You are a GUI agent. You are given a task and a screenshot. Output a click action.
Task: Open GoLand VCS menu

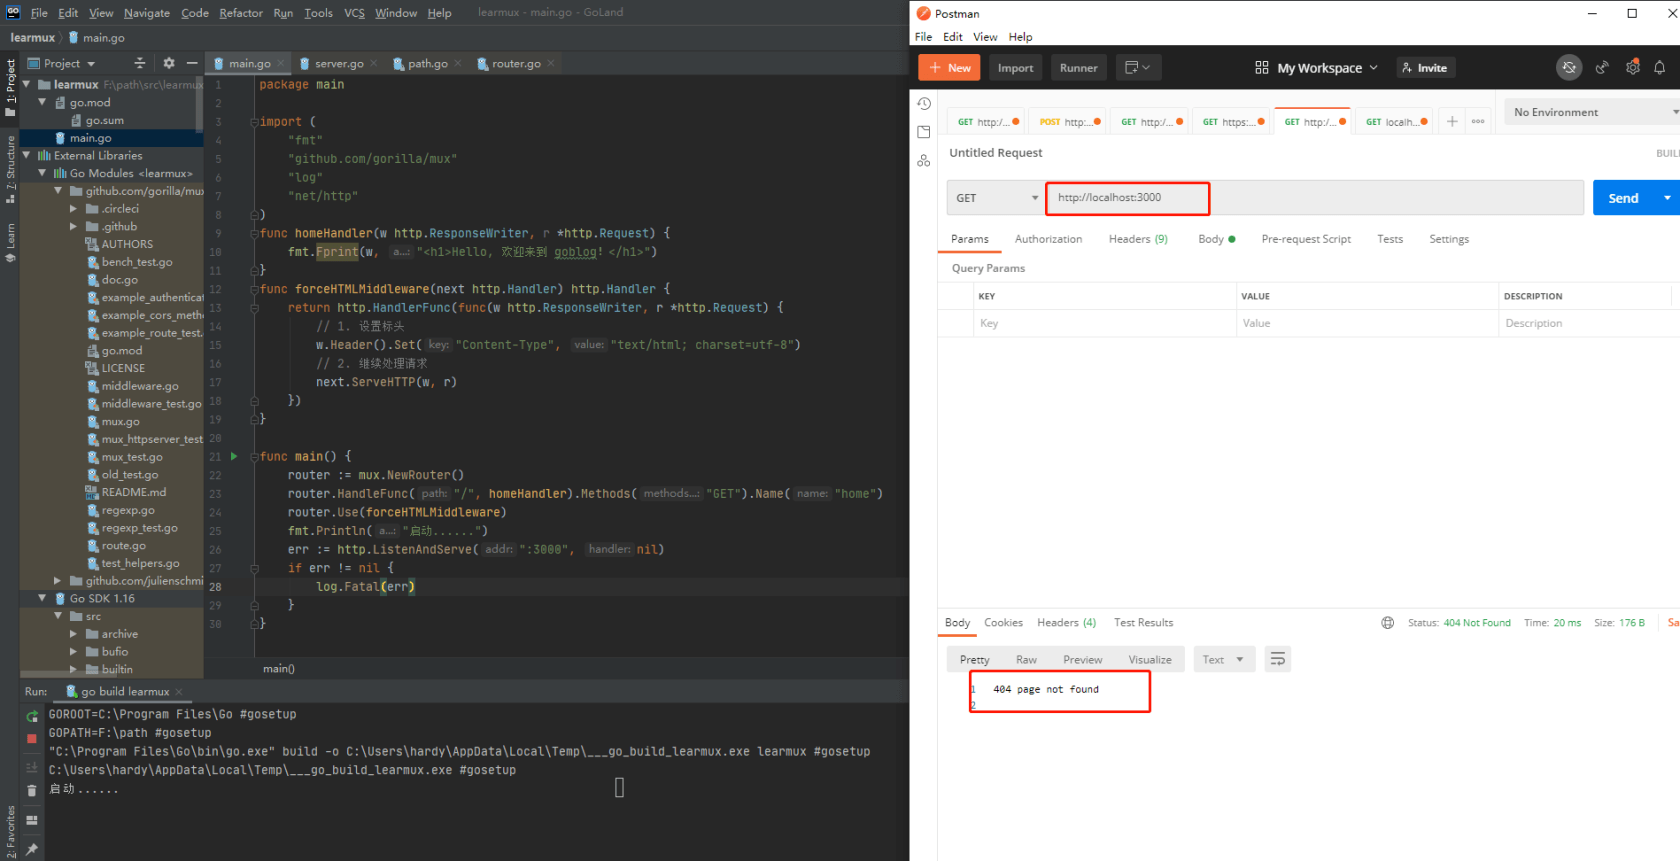[354, 13]
